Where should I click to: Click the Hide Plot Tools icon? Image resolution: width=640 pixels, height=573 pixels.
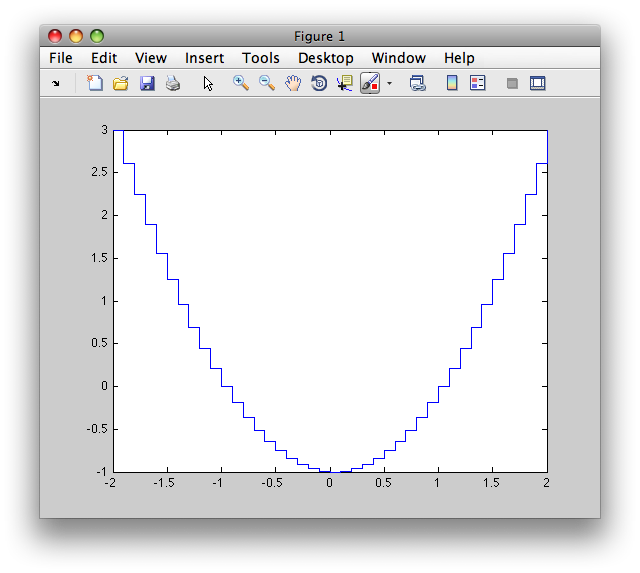click(512, 84)
